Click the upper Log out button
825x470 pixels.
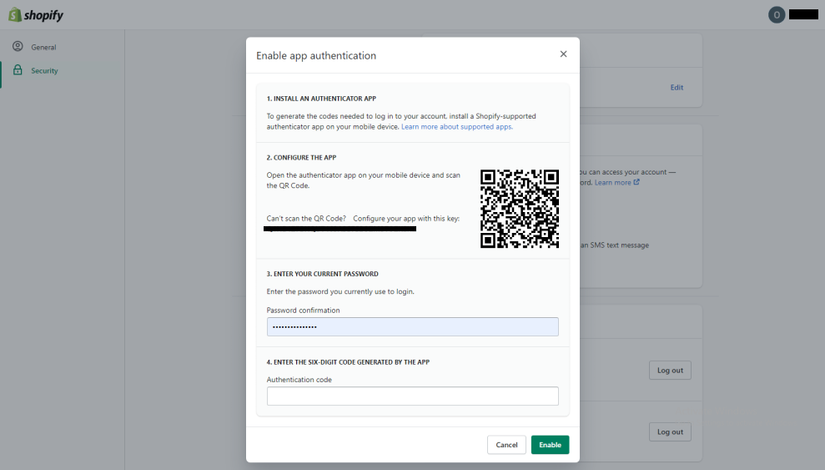pyautogui.click(x=670, y=370)
